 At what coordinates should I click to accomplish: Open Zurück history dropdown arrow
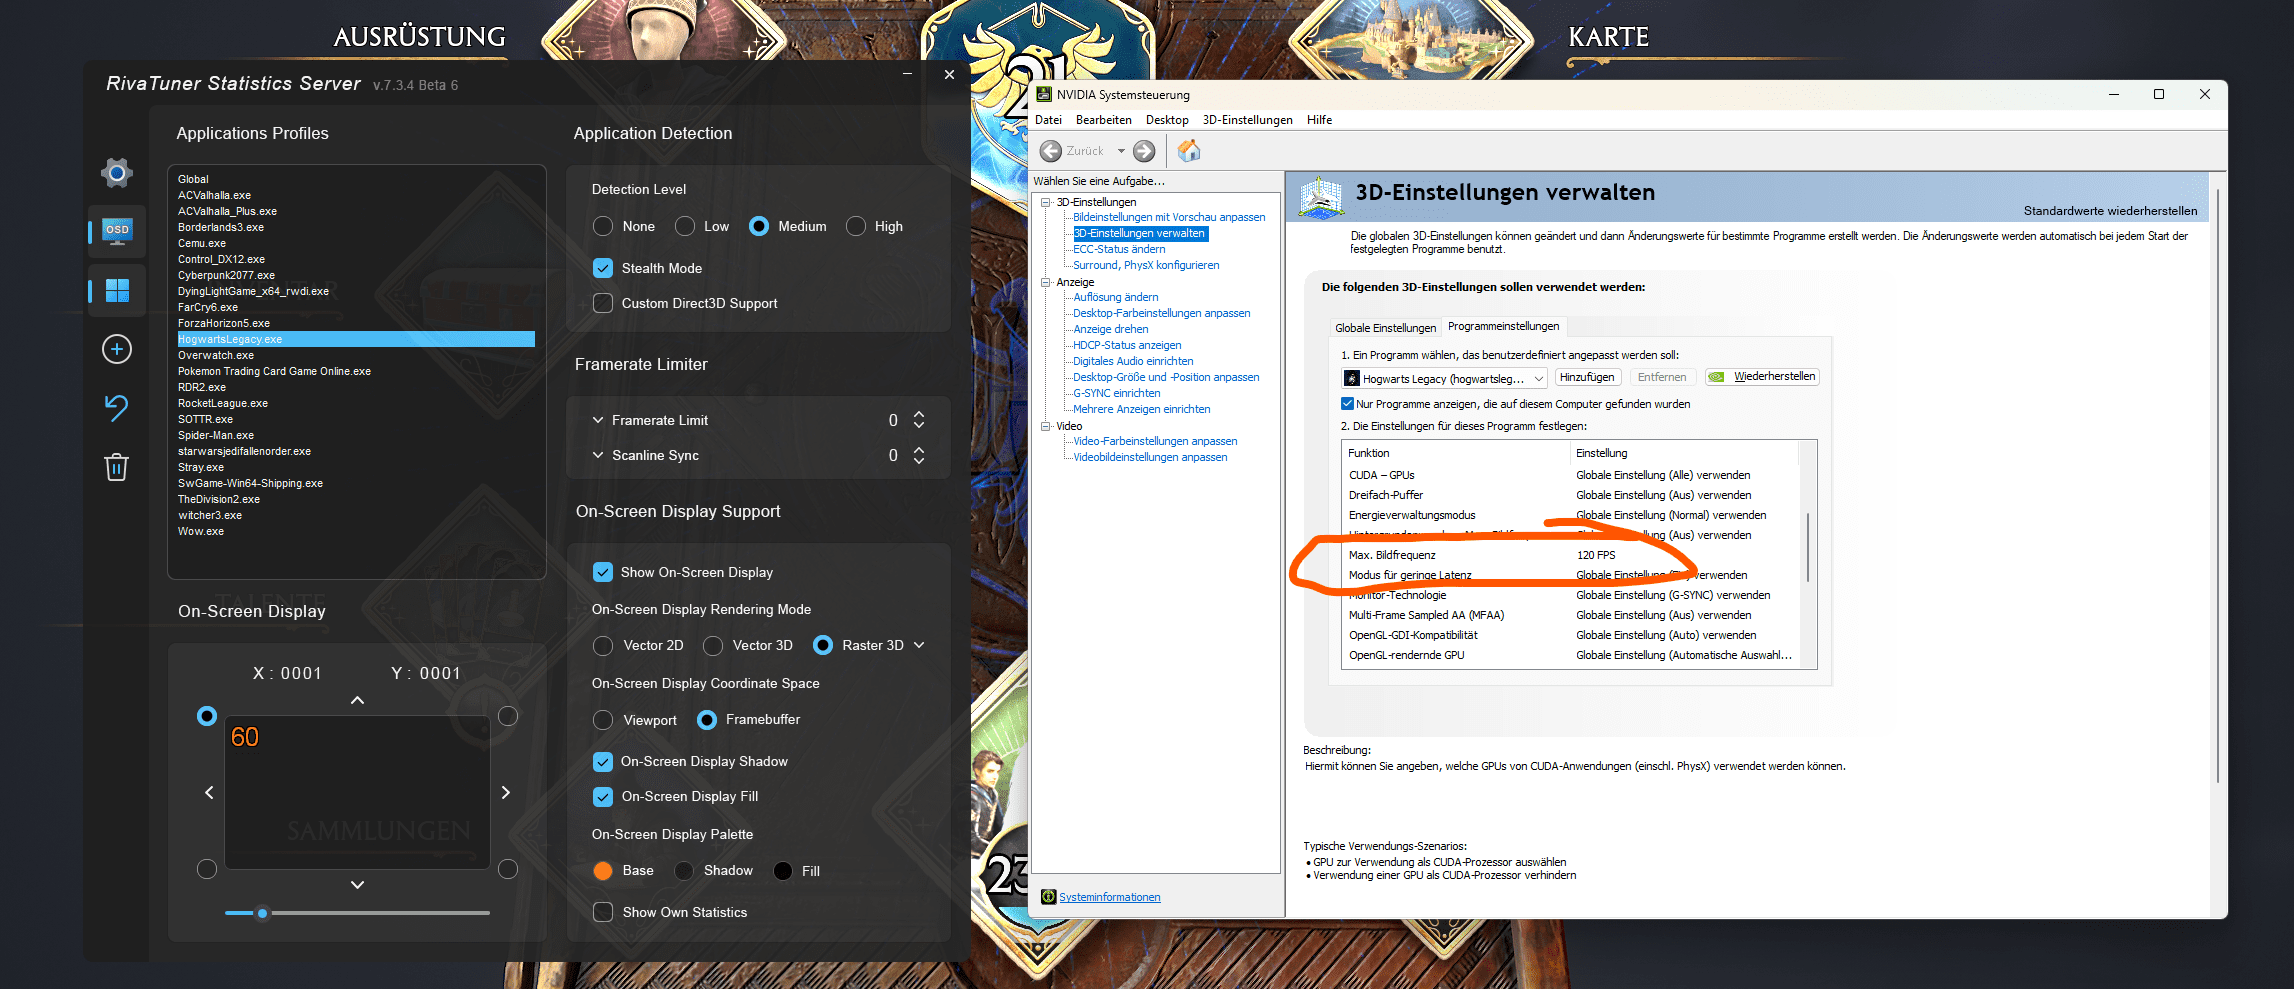(1121, 151)
